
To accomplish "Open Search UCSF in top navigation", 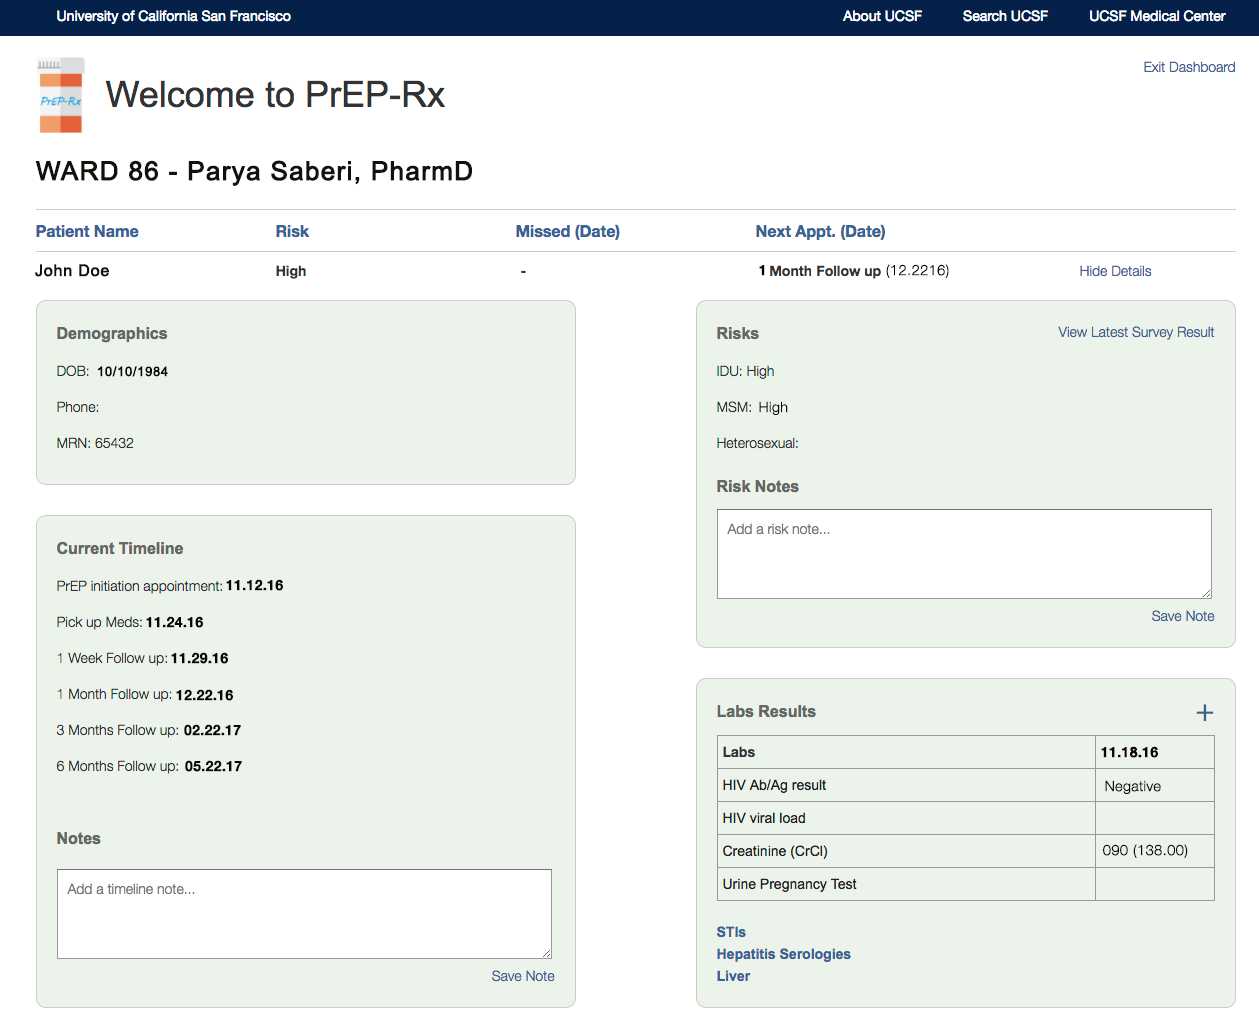I will pyautogui.click(x=1005, y=16).
